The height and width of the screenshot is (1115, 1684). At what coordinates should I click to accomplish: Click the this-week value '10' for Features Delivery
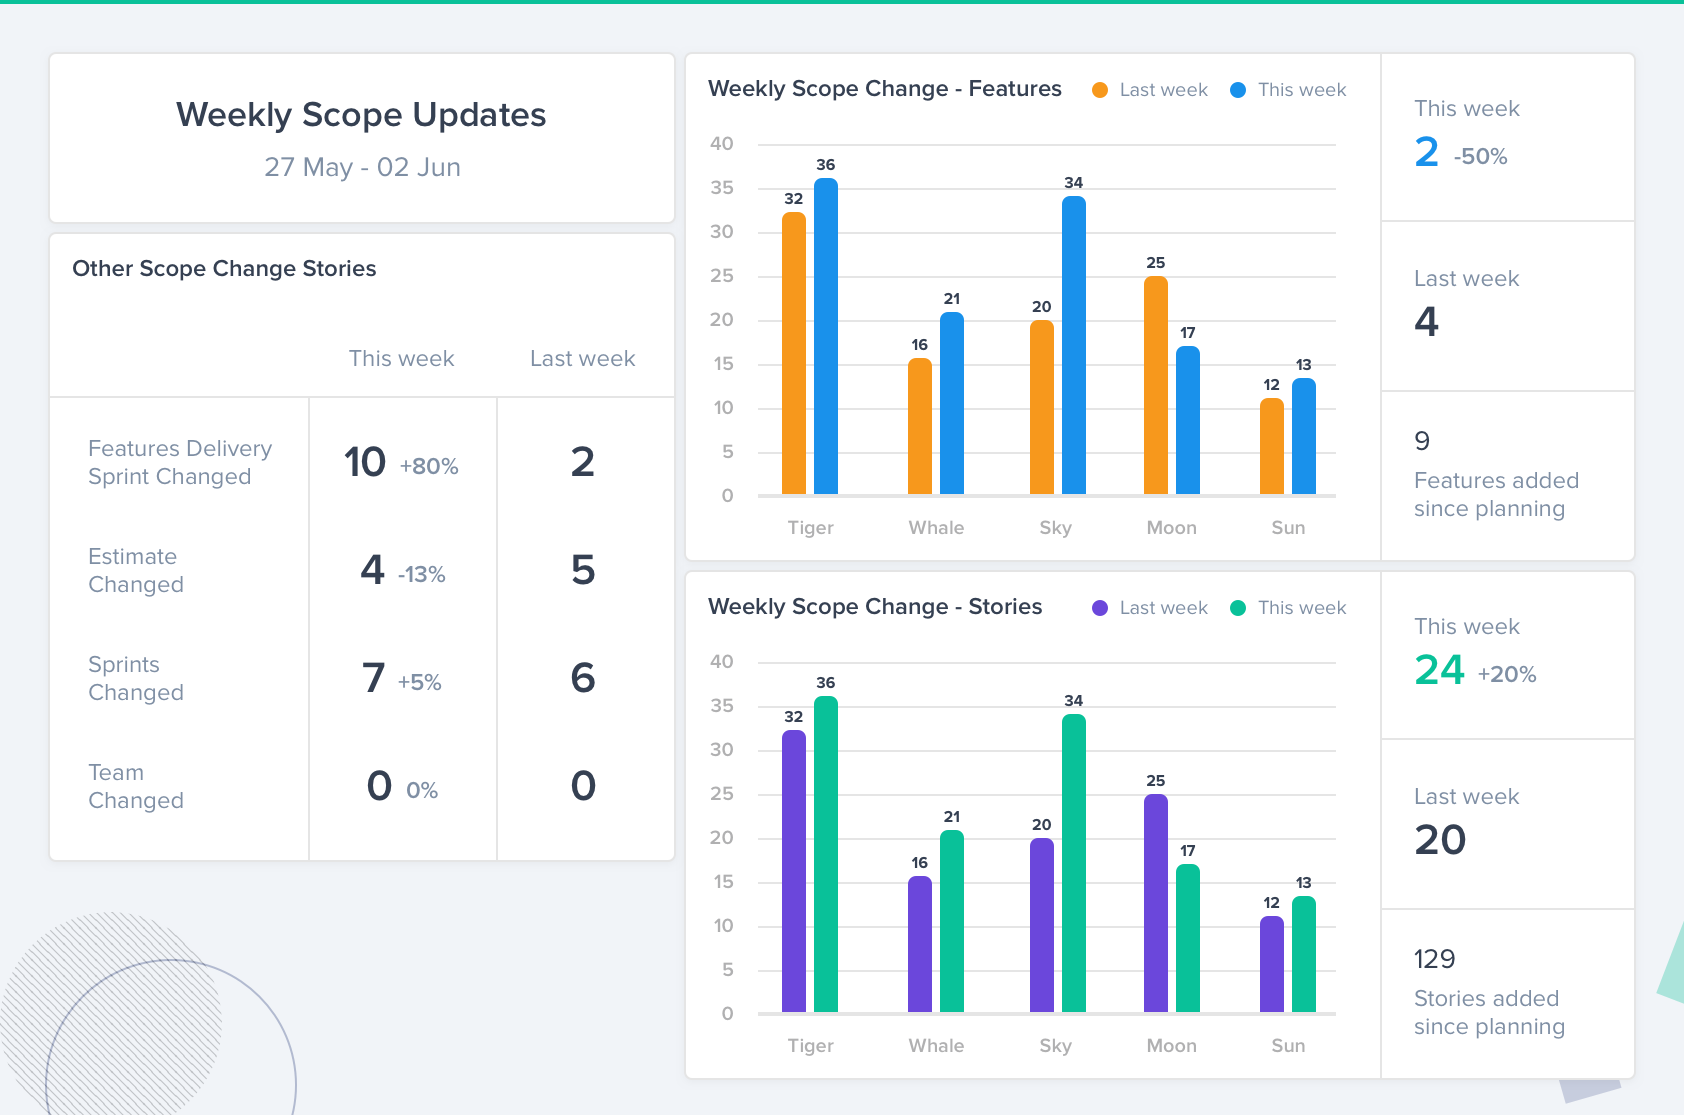coord(365,462)
